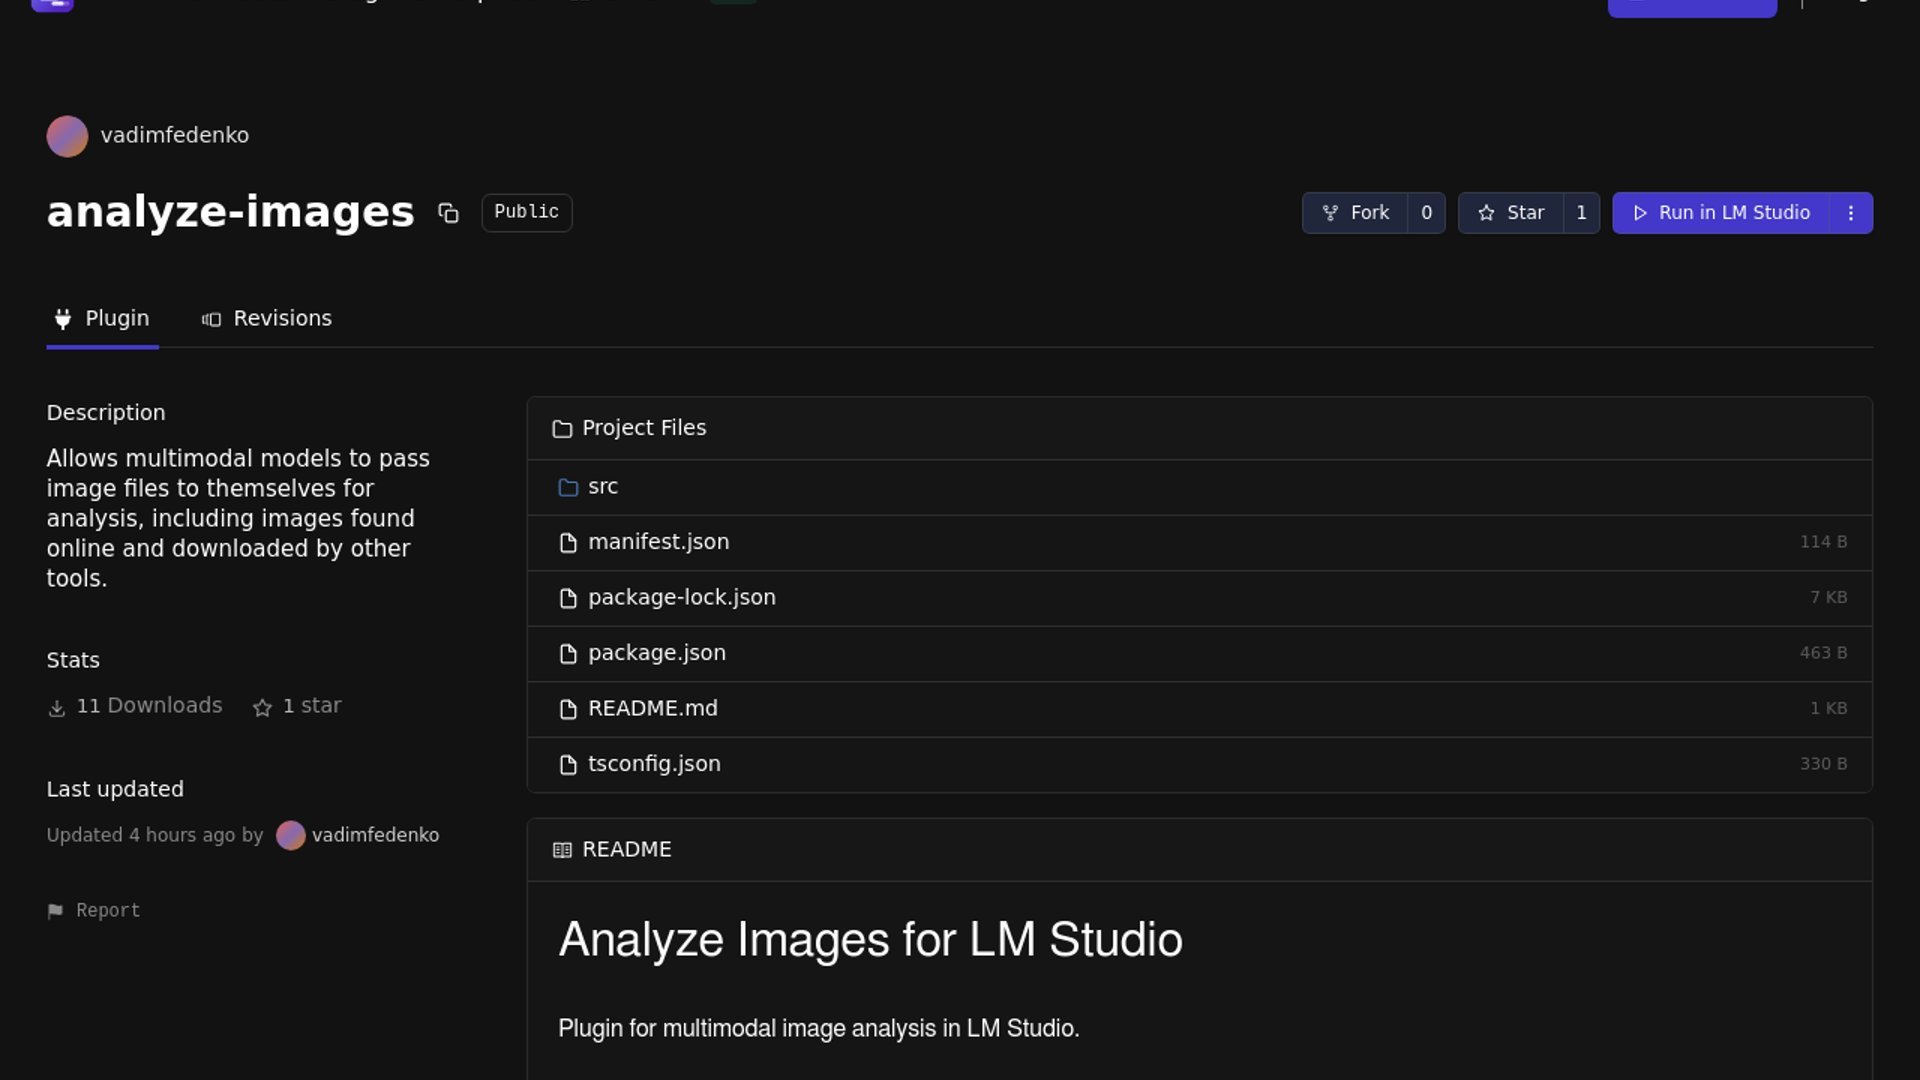
Task: Click the Report flag icon
Action: click(x=55, y=911)
